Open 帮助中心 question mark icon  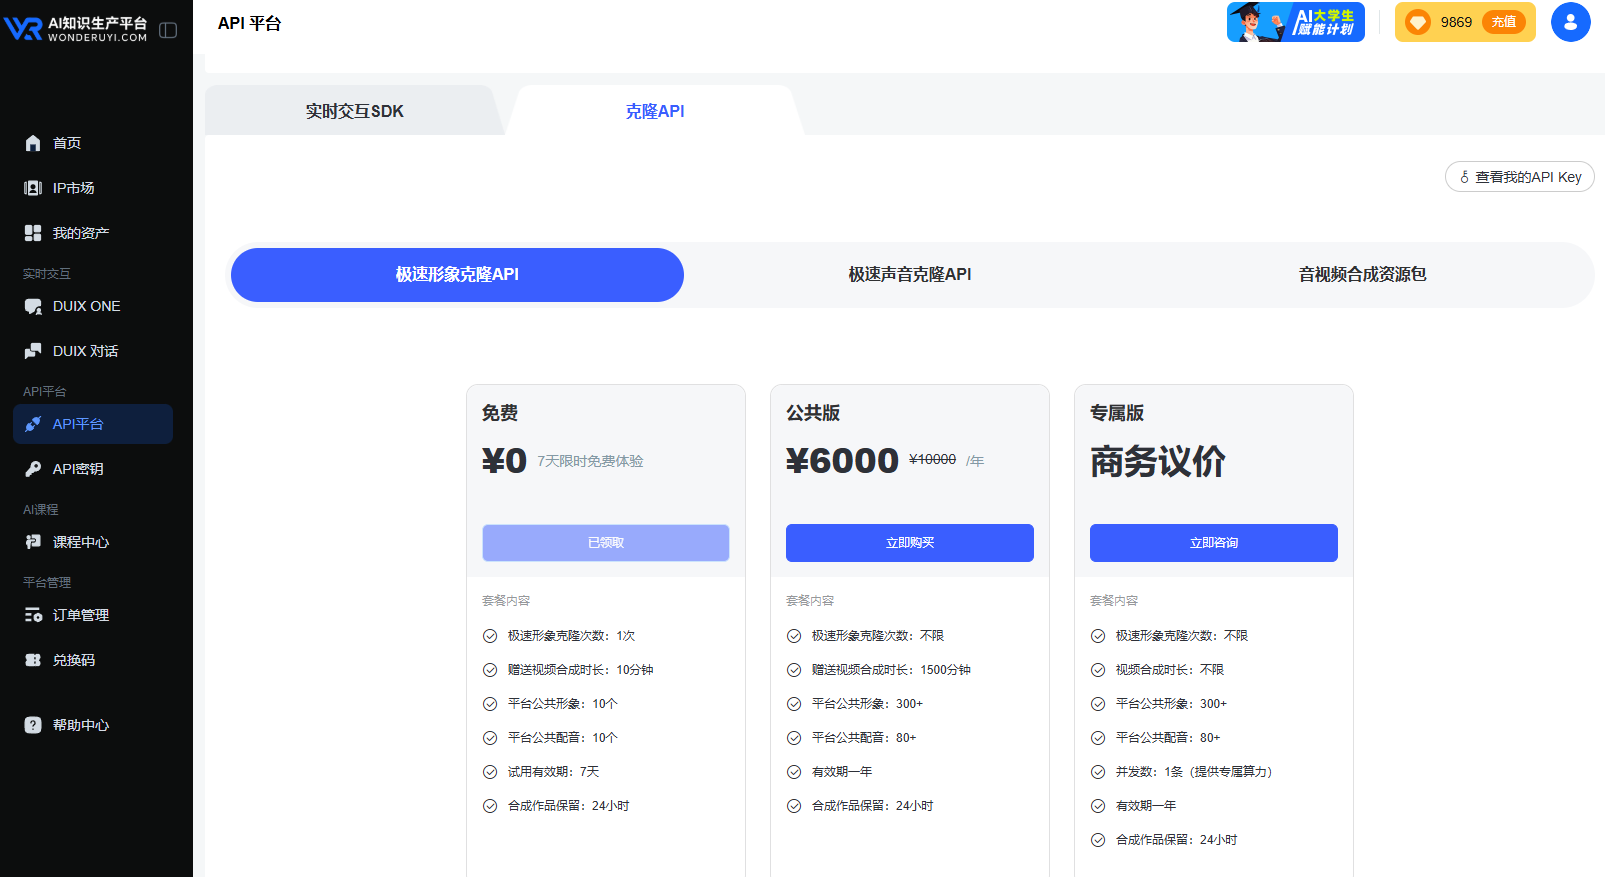pyautogui.click(x=33, y=725)
